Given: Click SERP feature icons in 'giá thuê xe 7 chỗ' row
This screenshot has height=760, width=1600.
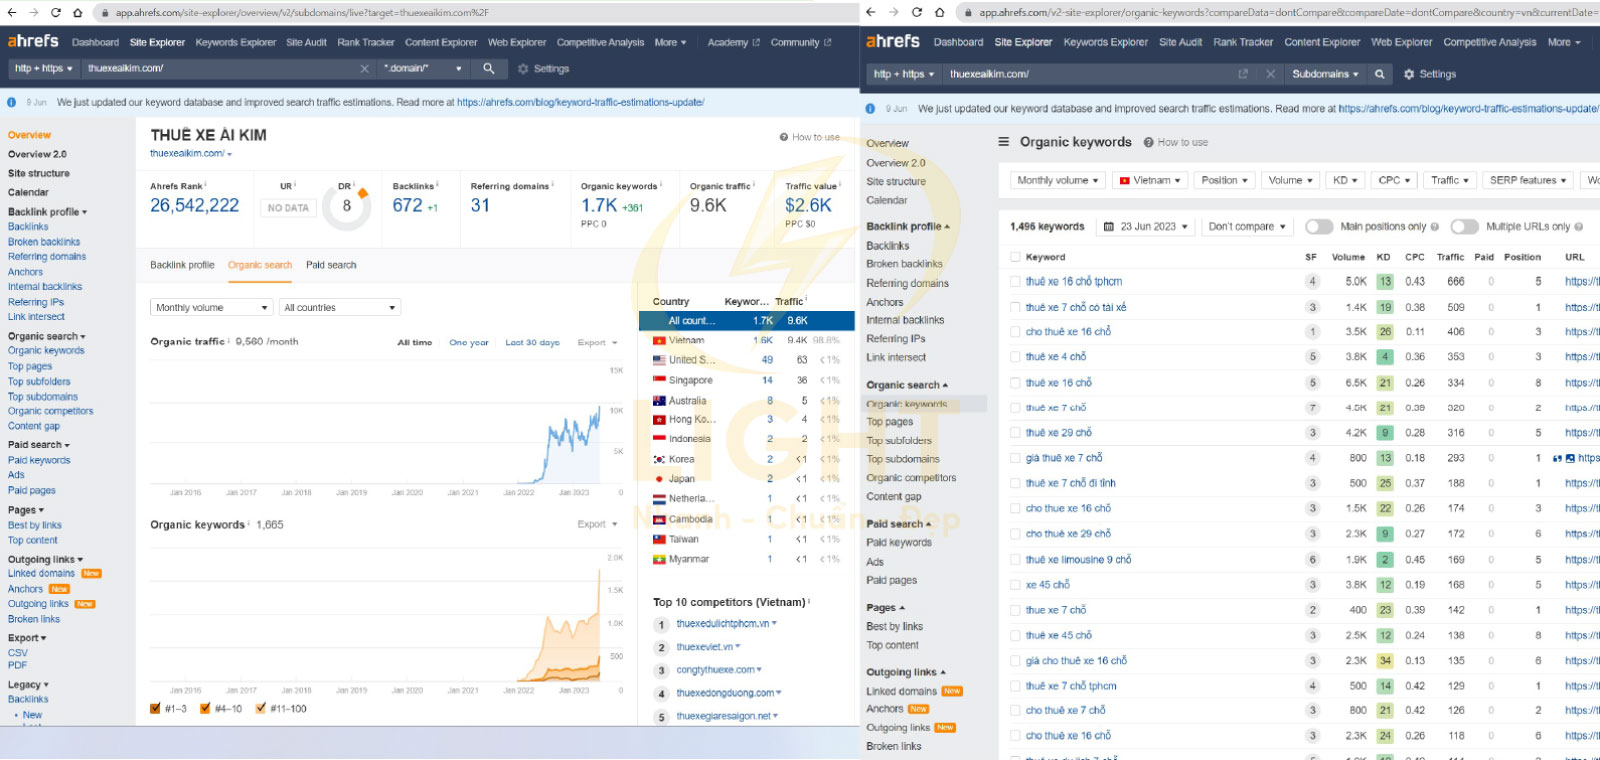Looking at the screenshot, I should point(1563,458).
